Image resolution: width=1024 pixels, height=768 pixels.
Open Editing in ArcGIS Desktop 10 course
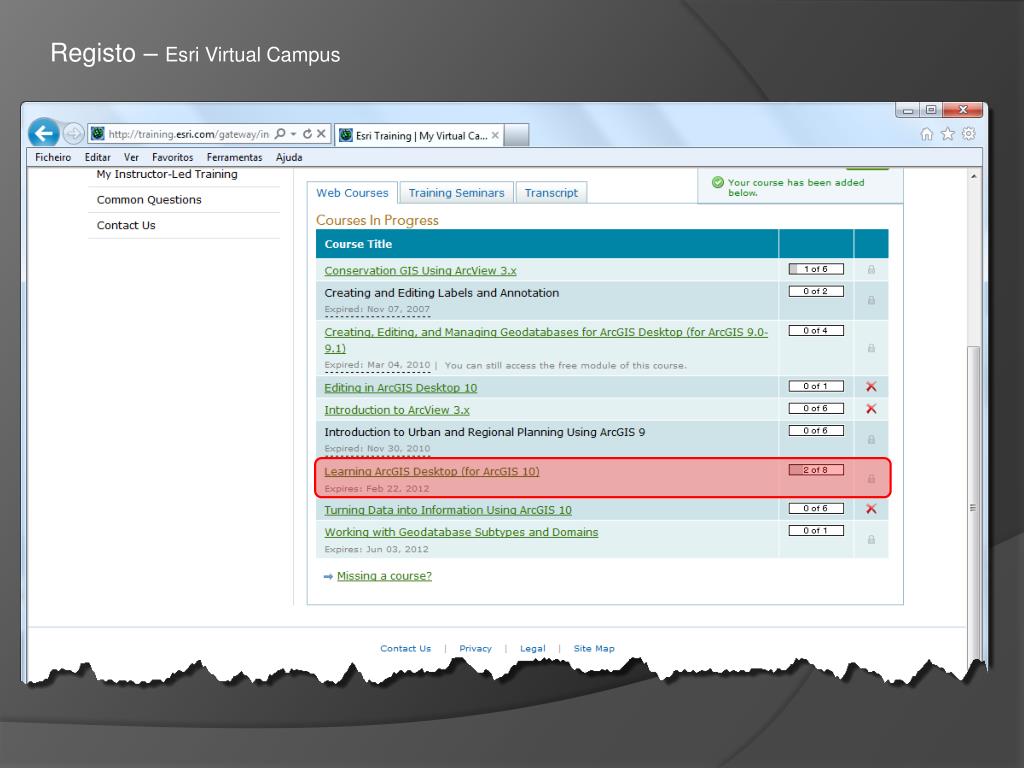pyautogui.click(x=401, y=387)
